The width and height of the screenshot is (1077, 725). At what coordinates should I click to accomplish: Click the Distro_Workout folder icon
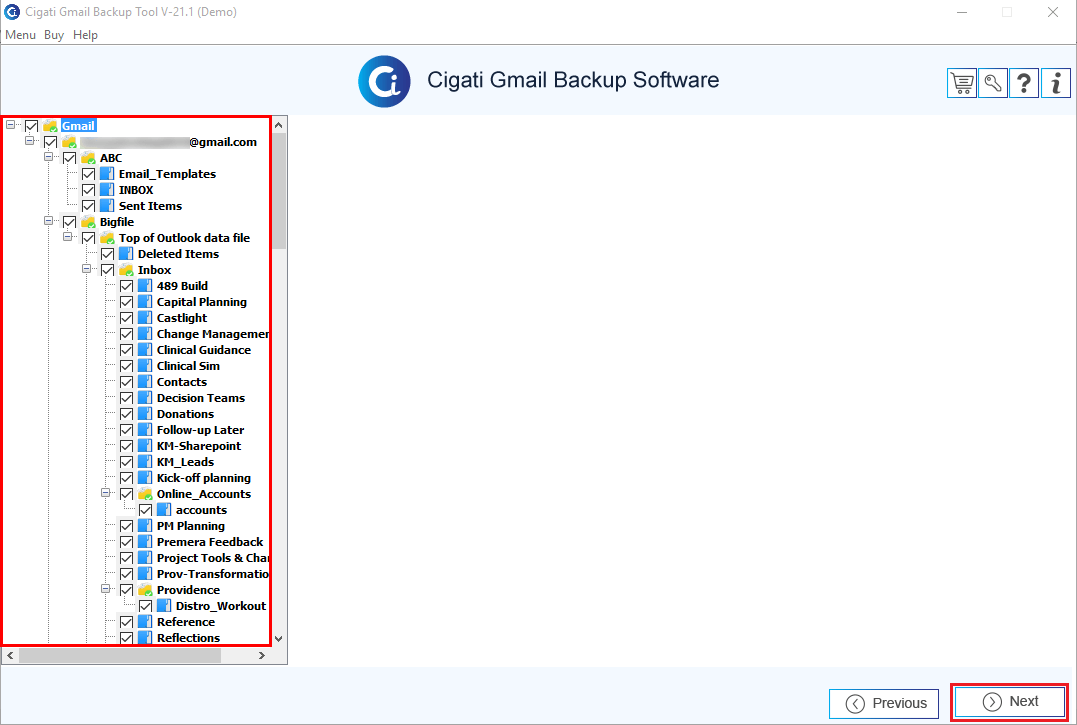164,606
